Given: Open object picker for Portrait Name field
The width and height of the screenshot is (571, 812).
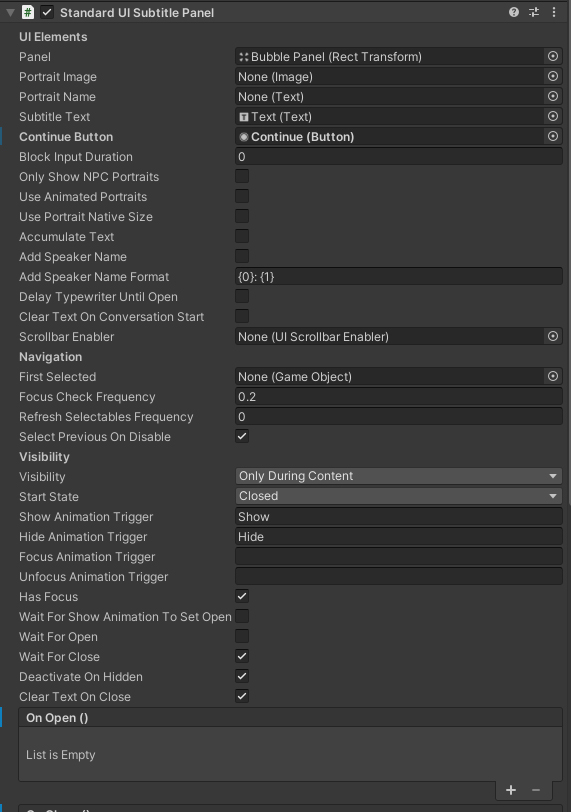Looking at the screenshot, I should pyautogui.click(x=553, y=96).
